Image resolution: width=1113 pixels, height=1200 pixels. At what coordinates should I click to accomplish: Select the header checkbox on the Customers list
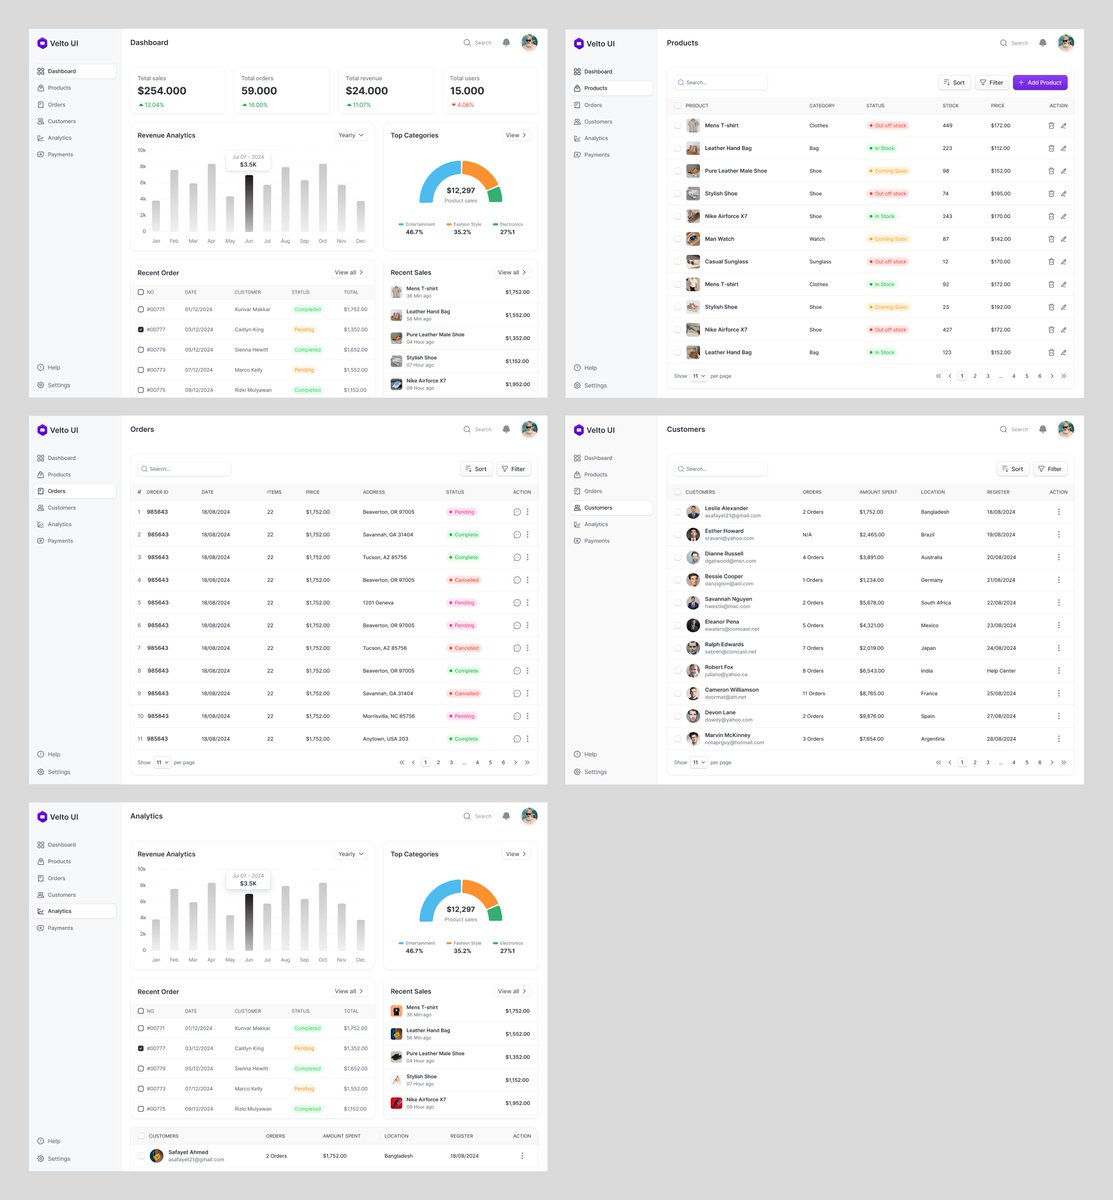(677, 492)
